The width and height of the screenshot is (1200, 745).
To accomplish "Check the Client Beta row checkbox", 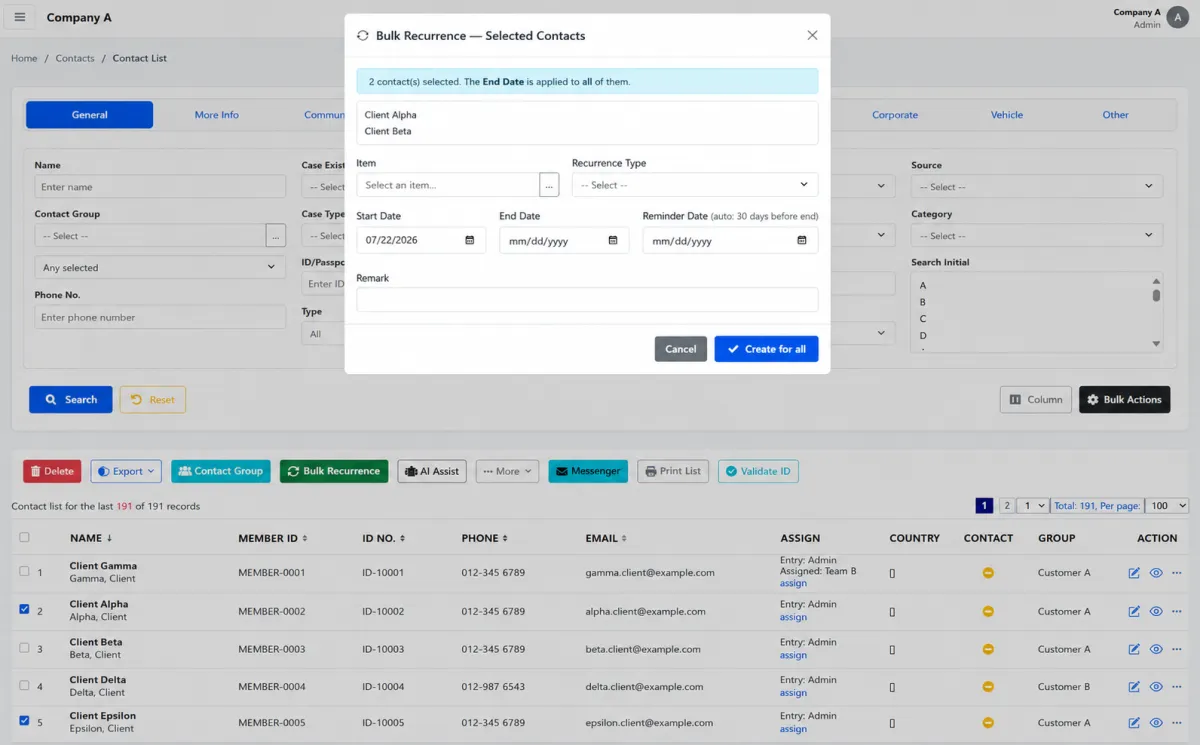I will [24, 647].
